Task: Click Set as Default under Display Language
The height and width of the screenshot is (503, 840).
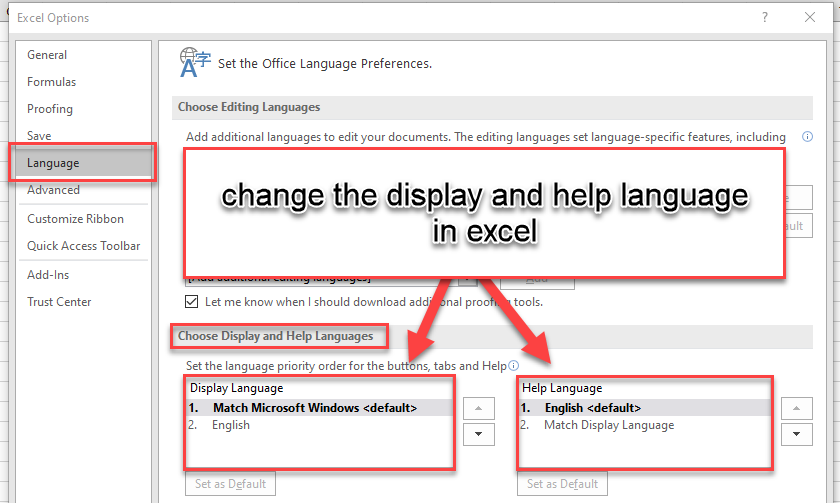Action: coord(230,484)
